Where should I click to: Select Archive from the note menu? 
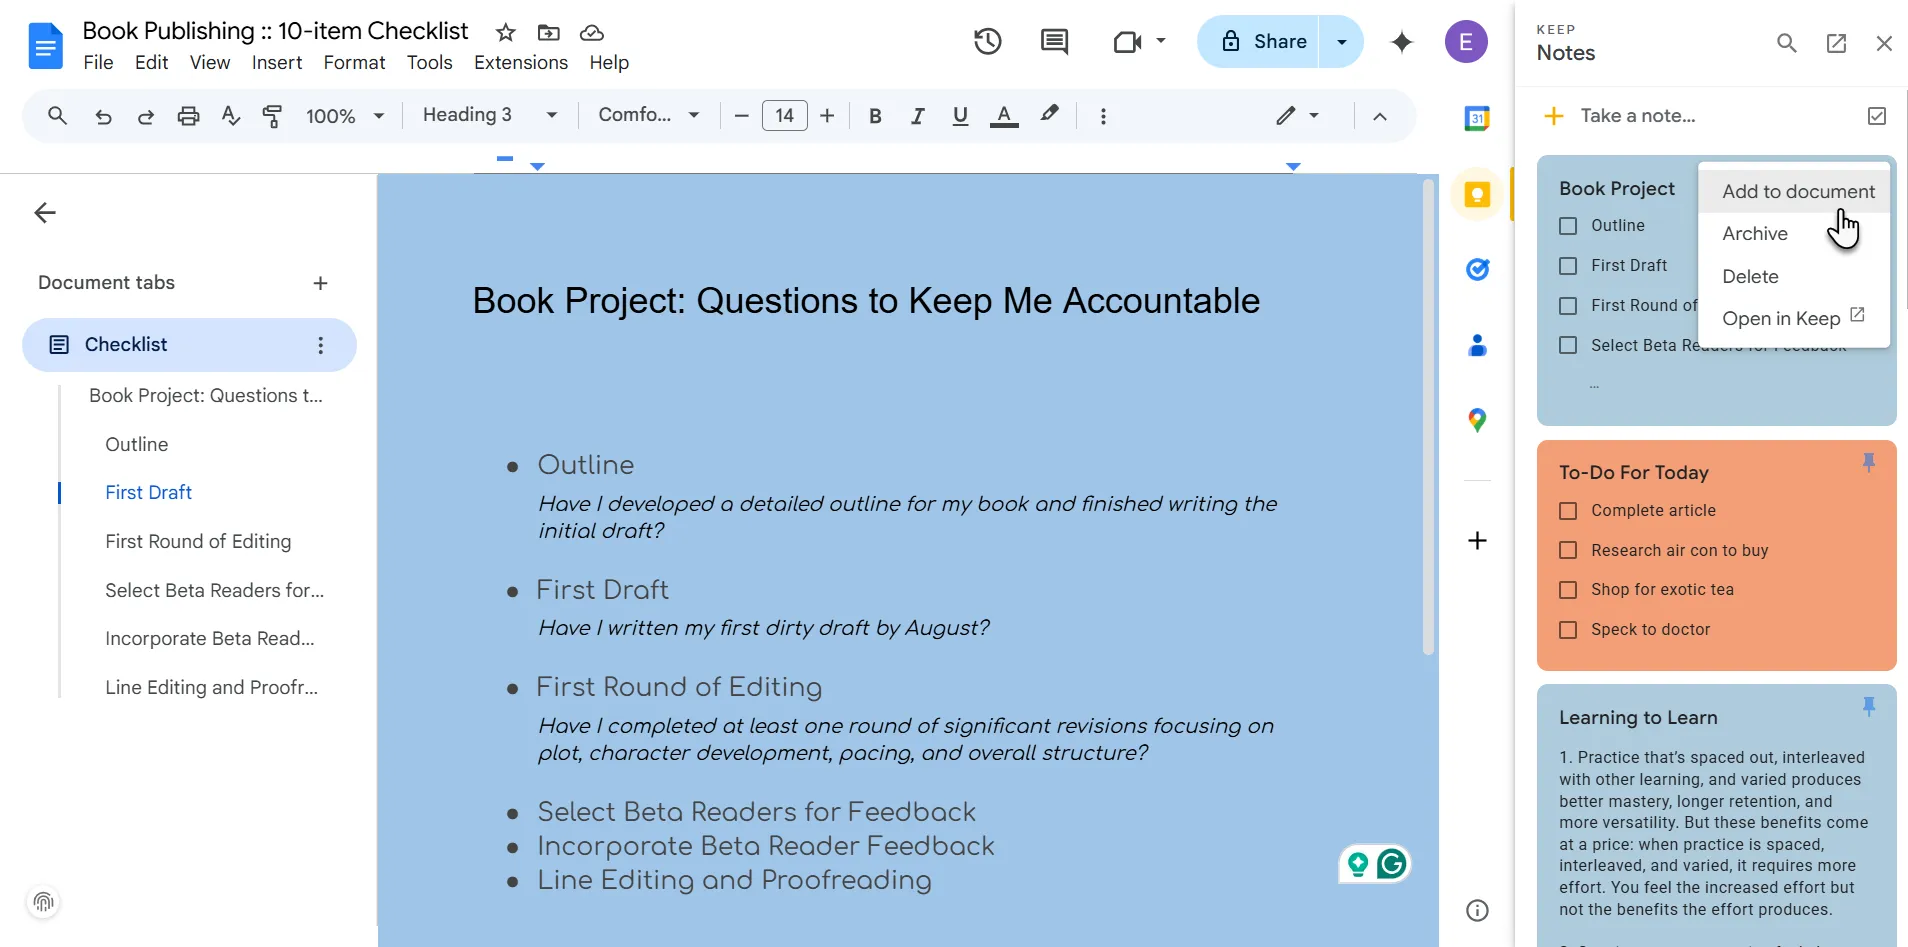pyautogui.click(x=1753, y=233)
